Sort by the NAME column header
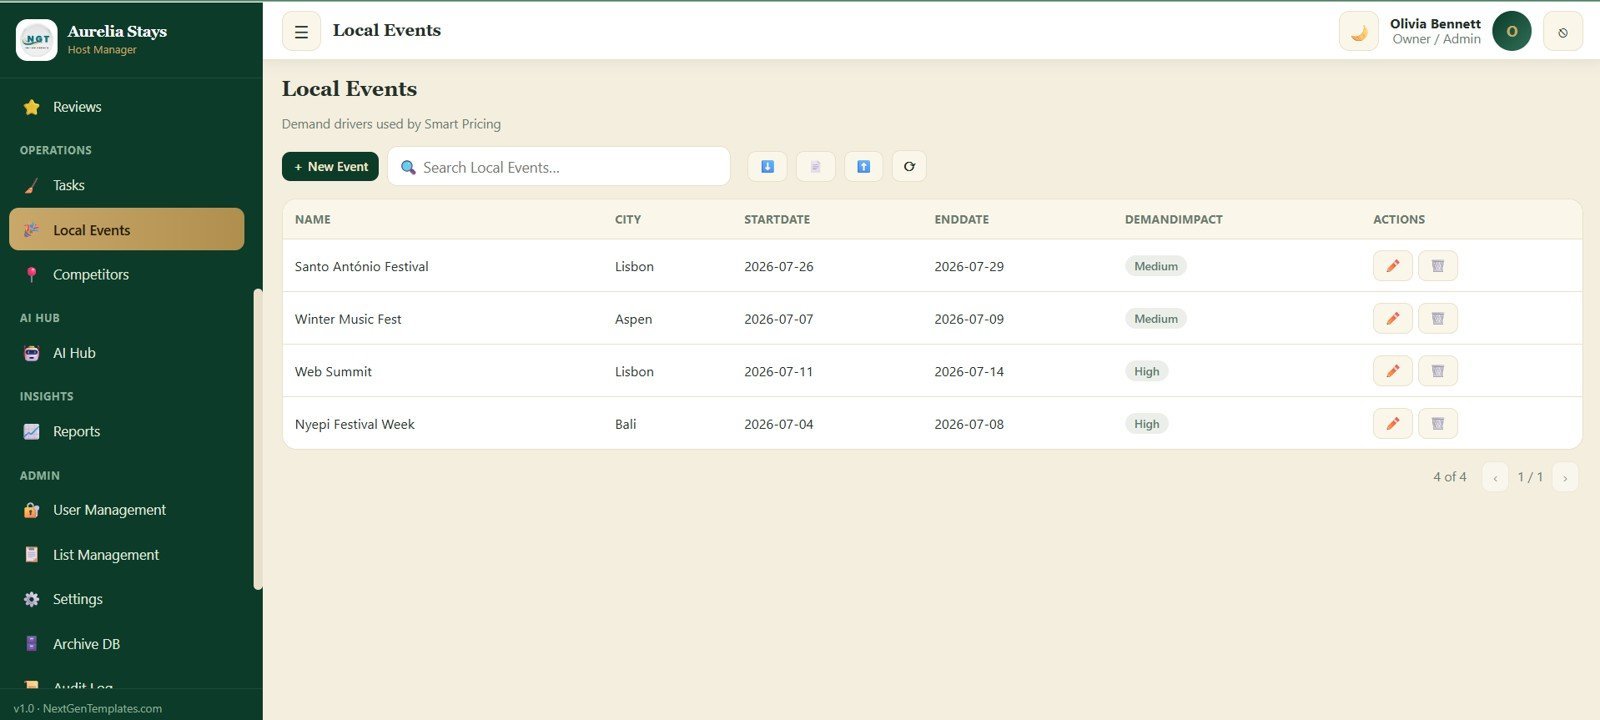Screen dimensions: 1600x720 point(312,219)
